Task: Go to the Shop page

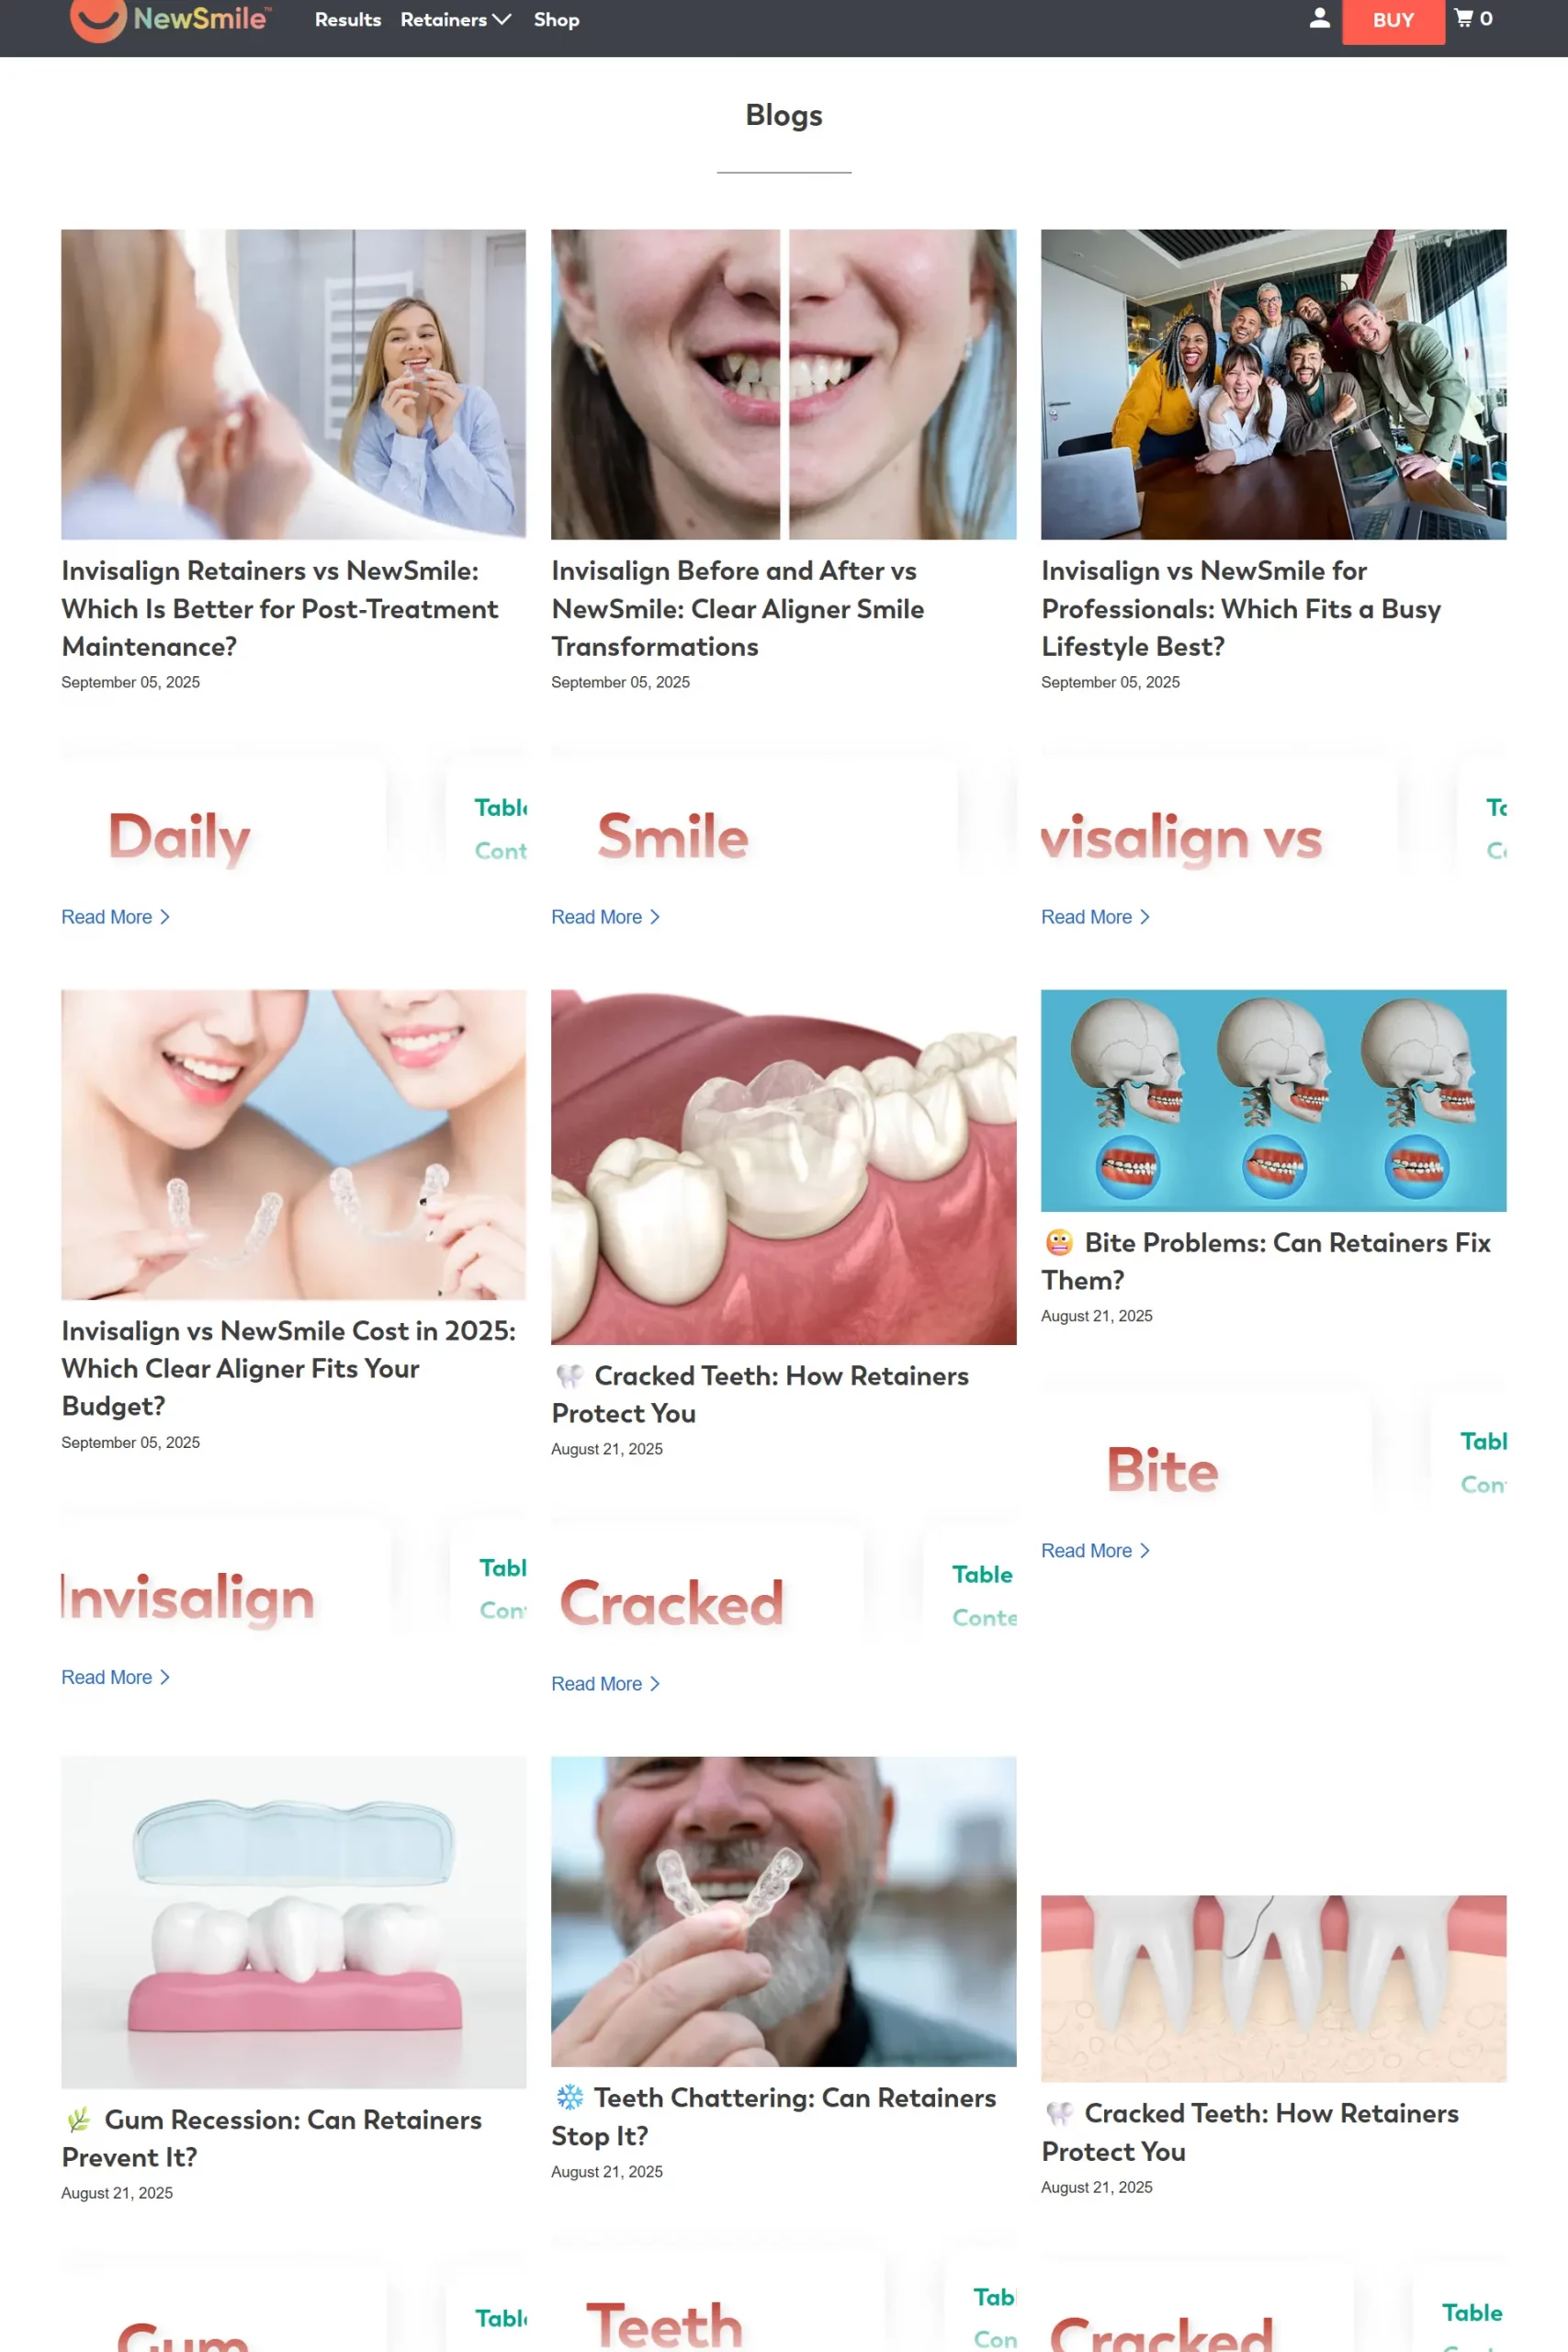Action: pyautogui.click(x=556, y=20)
